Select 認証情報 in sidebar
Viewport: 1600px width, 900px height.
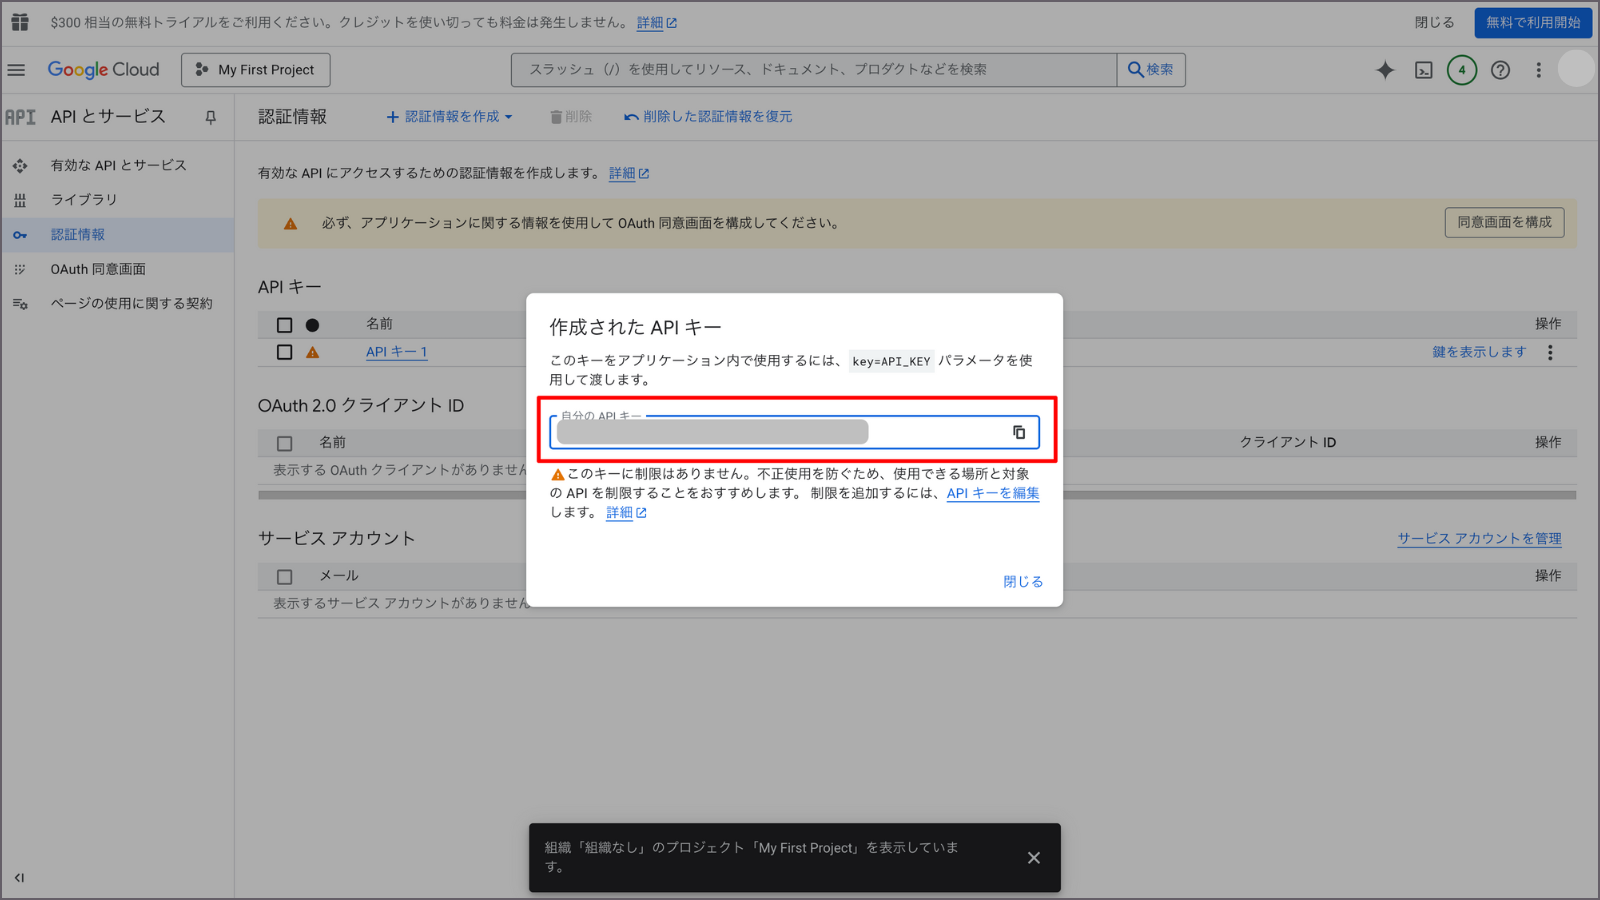(x=118, y=235)
